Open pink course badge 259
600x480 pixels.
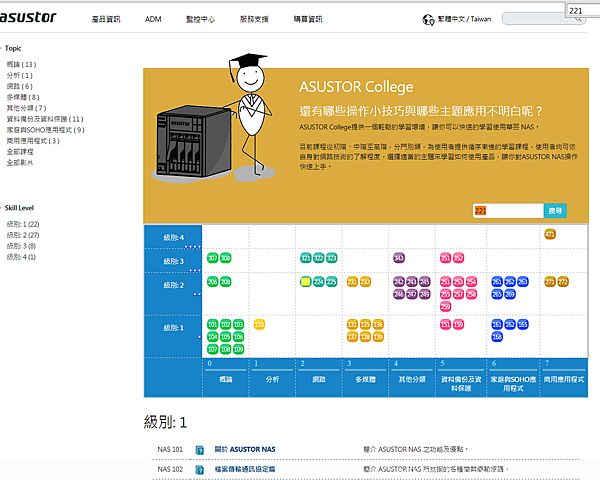coord(445,307)
